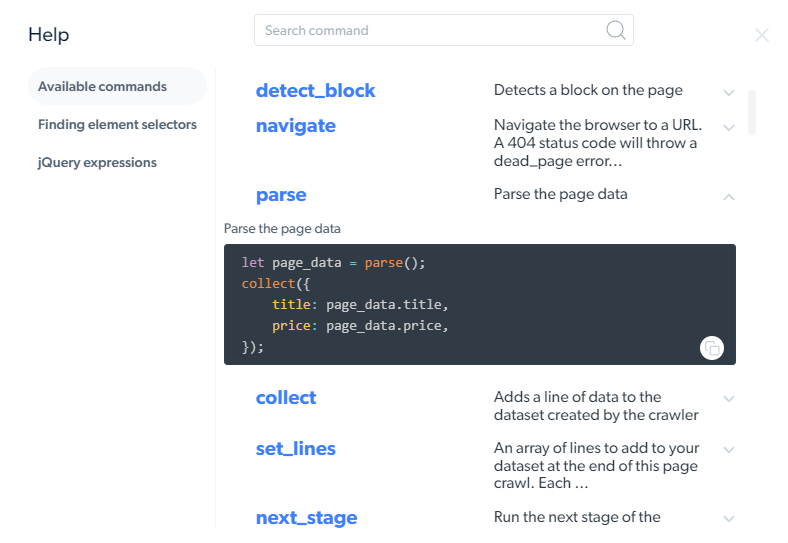Click the collect command link
The width and height of the screenshot is (788, 543).
click(285, 398)
